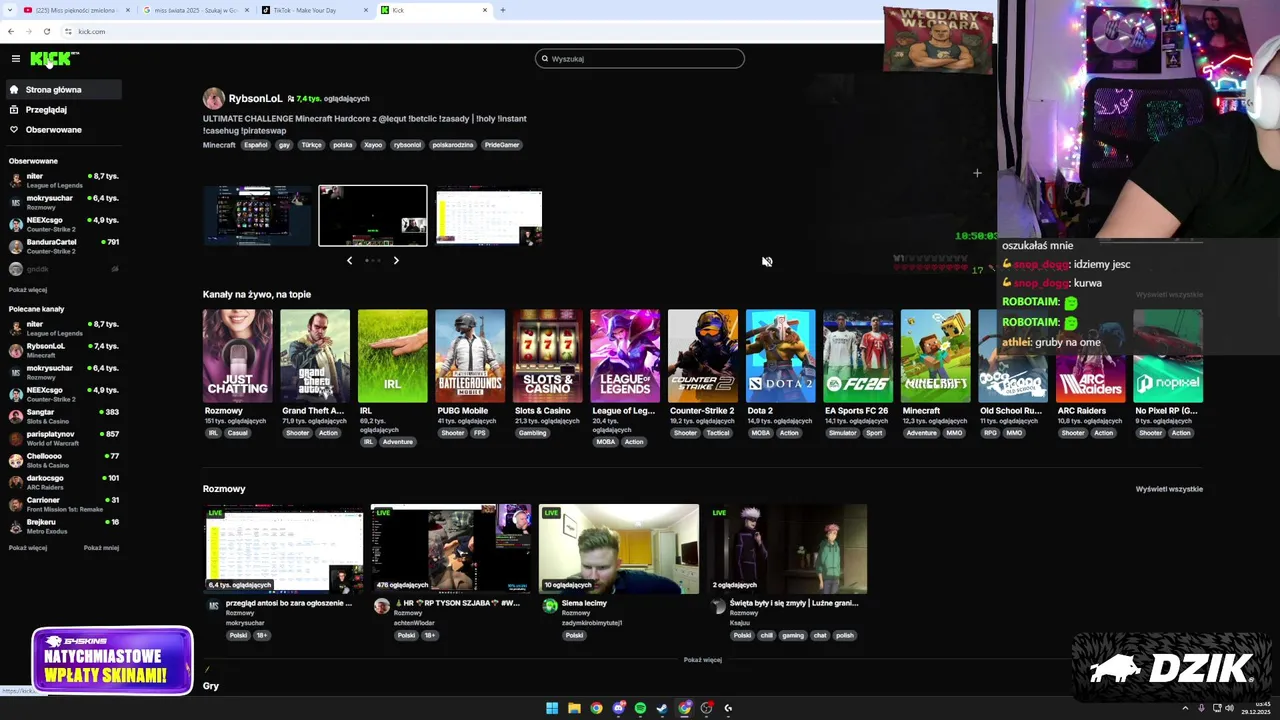Viewport: 1280px width, 720px height.
Task: Open the Siema lecimy stream
Action: click(x=619, y=549)
